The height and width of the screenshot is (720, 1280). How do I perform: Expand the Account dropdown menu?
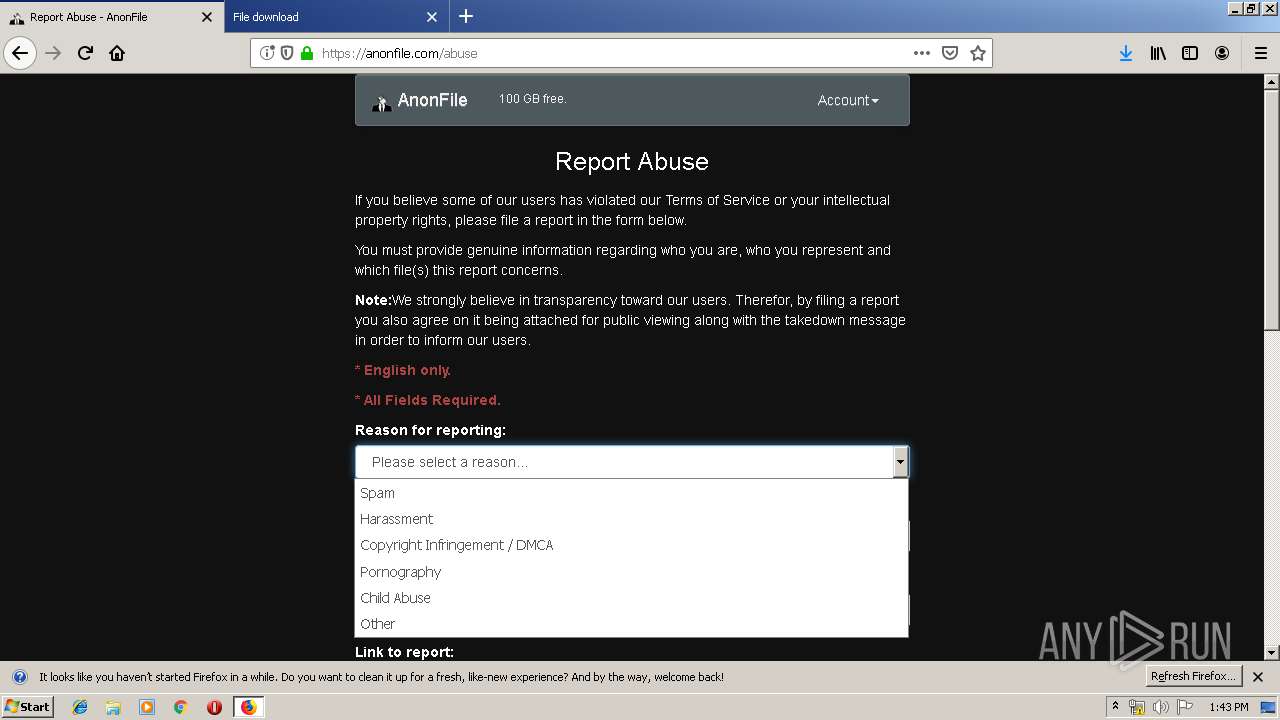point(848,100)
